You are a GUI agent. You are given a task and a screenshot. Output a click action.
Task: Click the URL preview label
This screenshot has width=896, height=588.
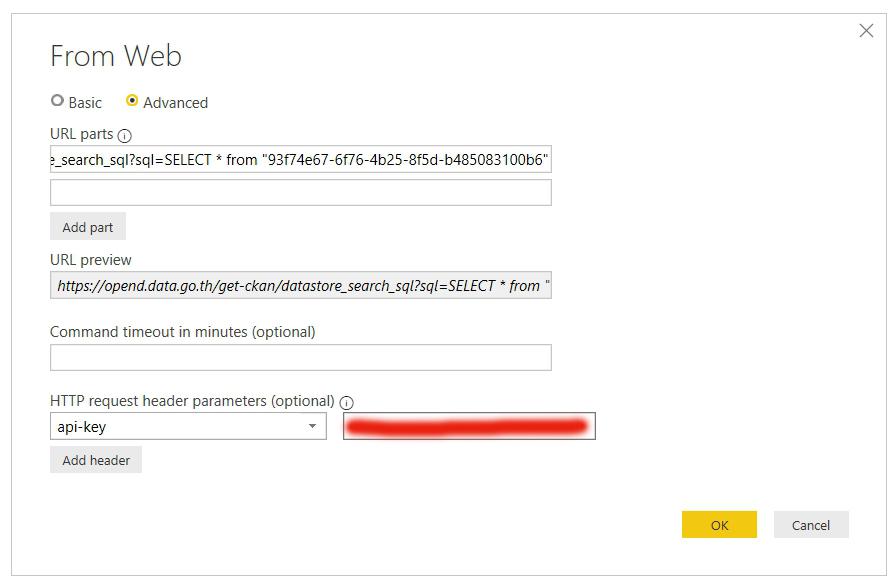[91, 260]
